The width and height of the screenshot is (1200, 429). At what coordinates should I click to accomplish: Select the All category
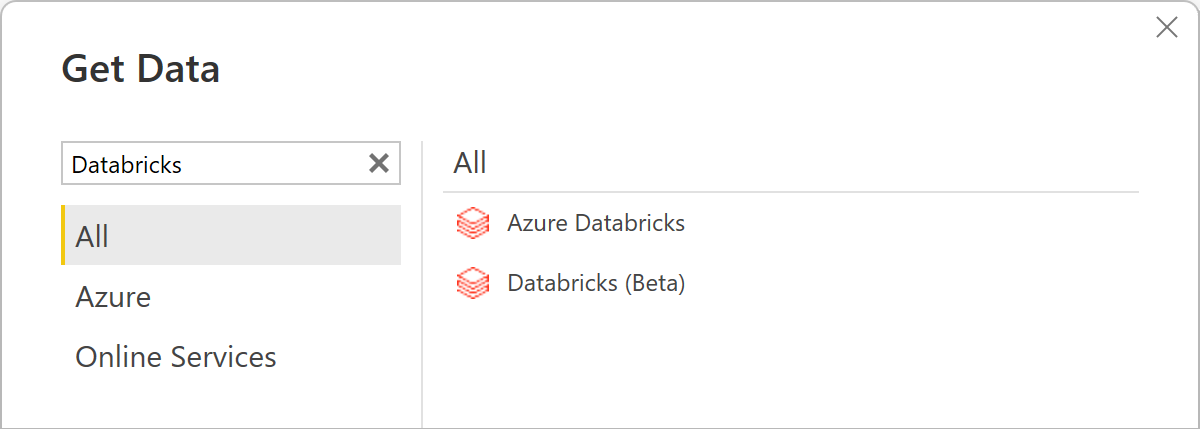[232, 236]
